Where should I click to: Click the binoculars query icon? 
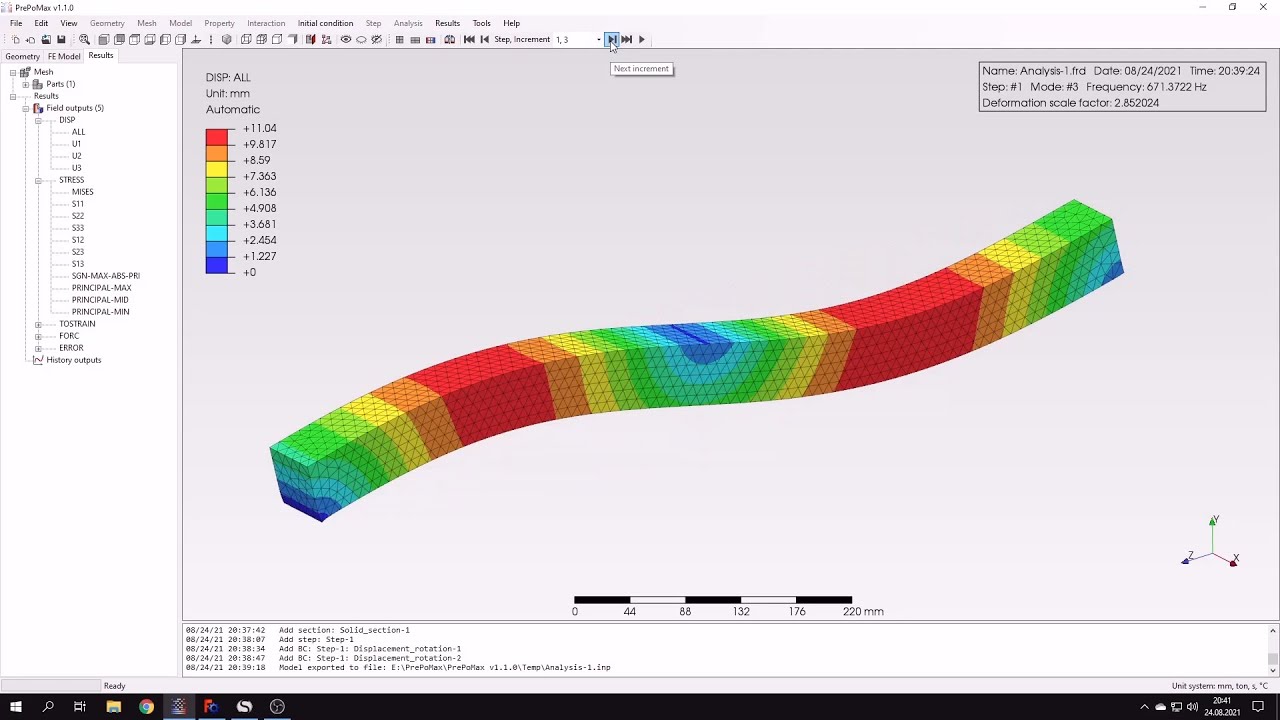click(450, 39)
